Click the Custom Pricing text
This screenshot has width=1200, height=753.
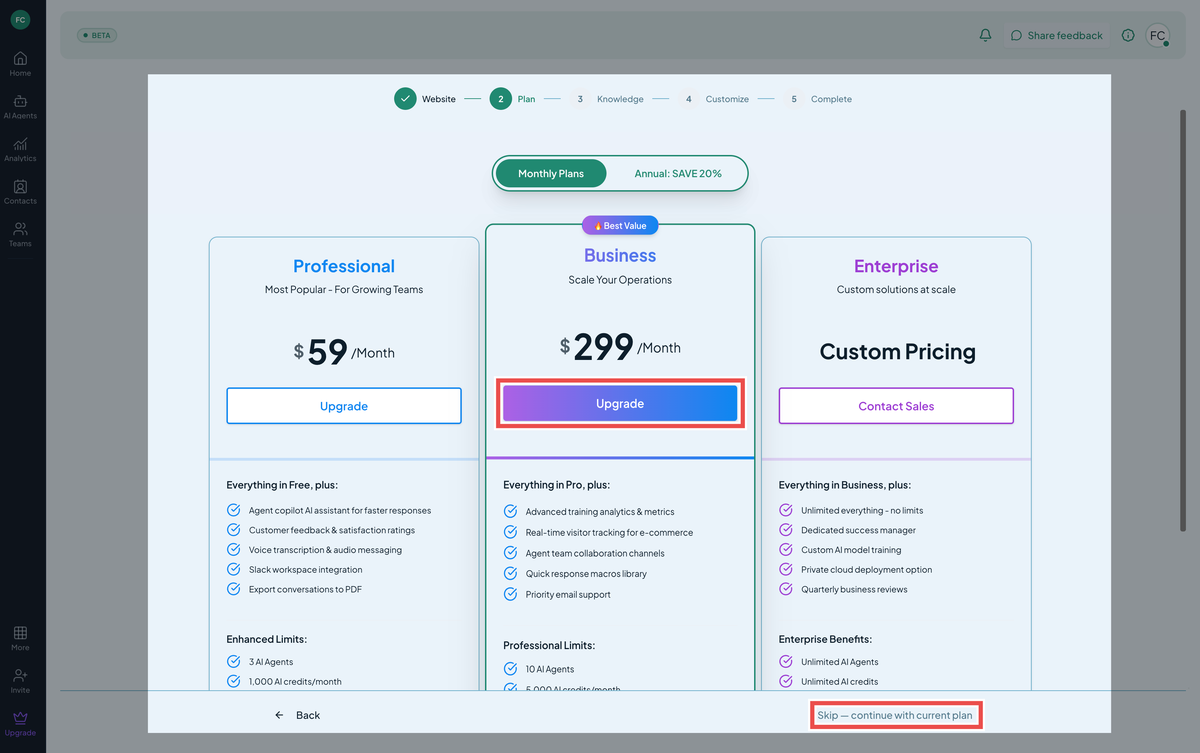897,352
